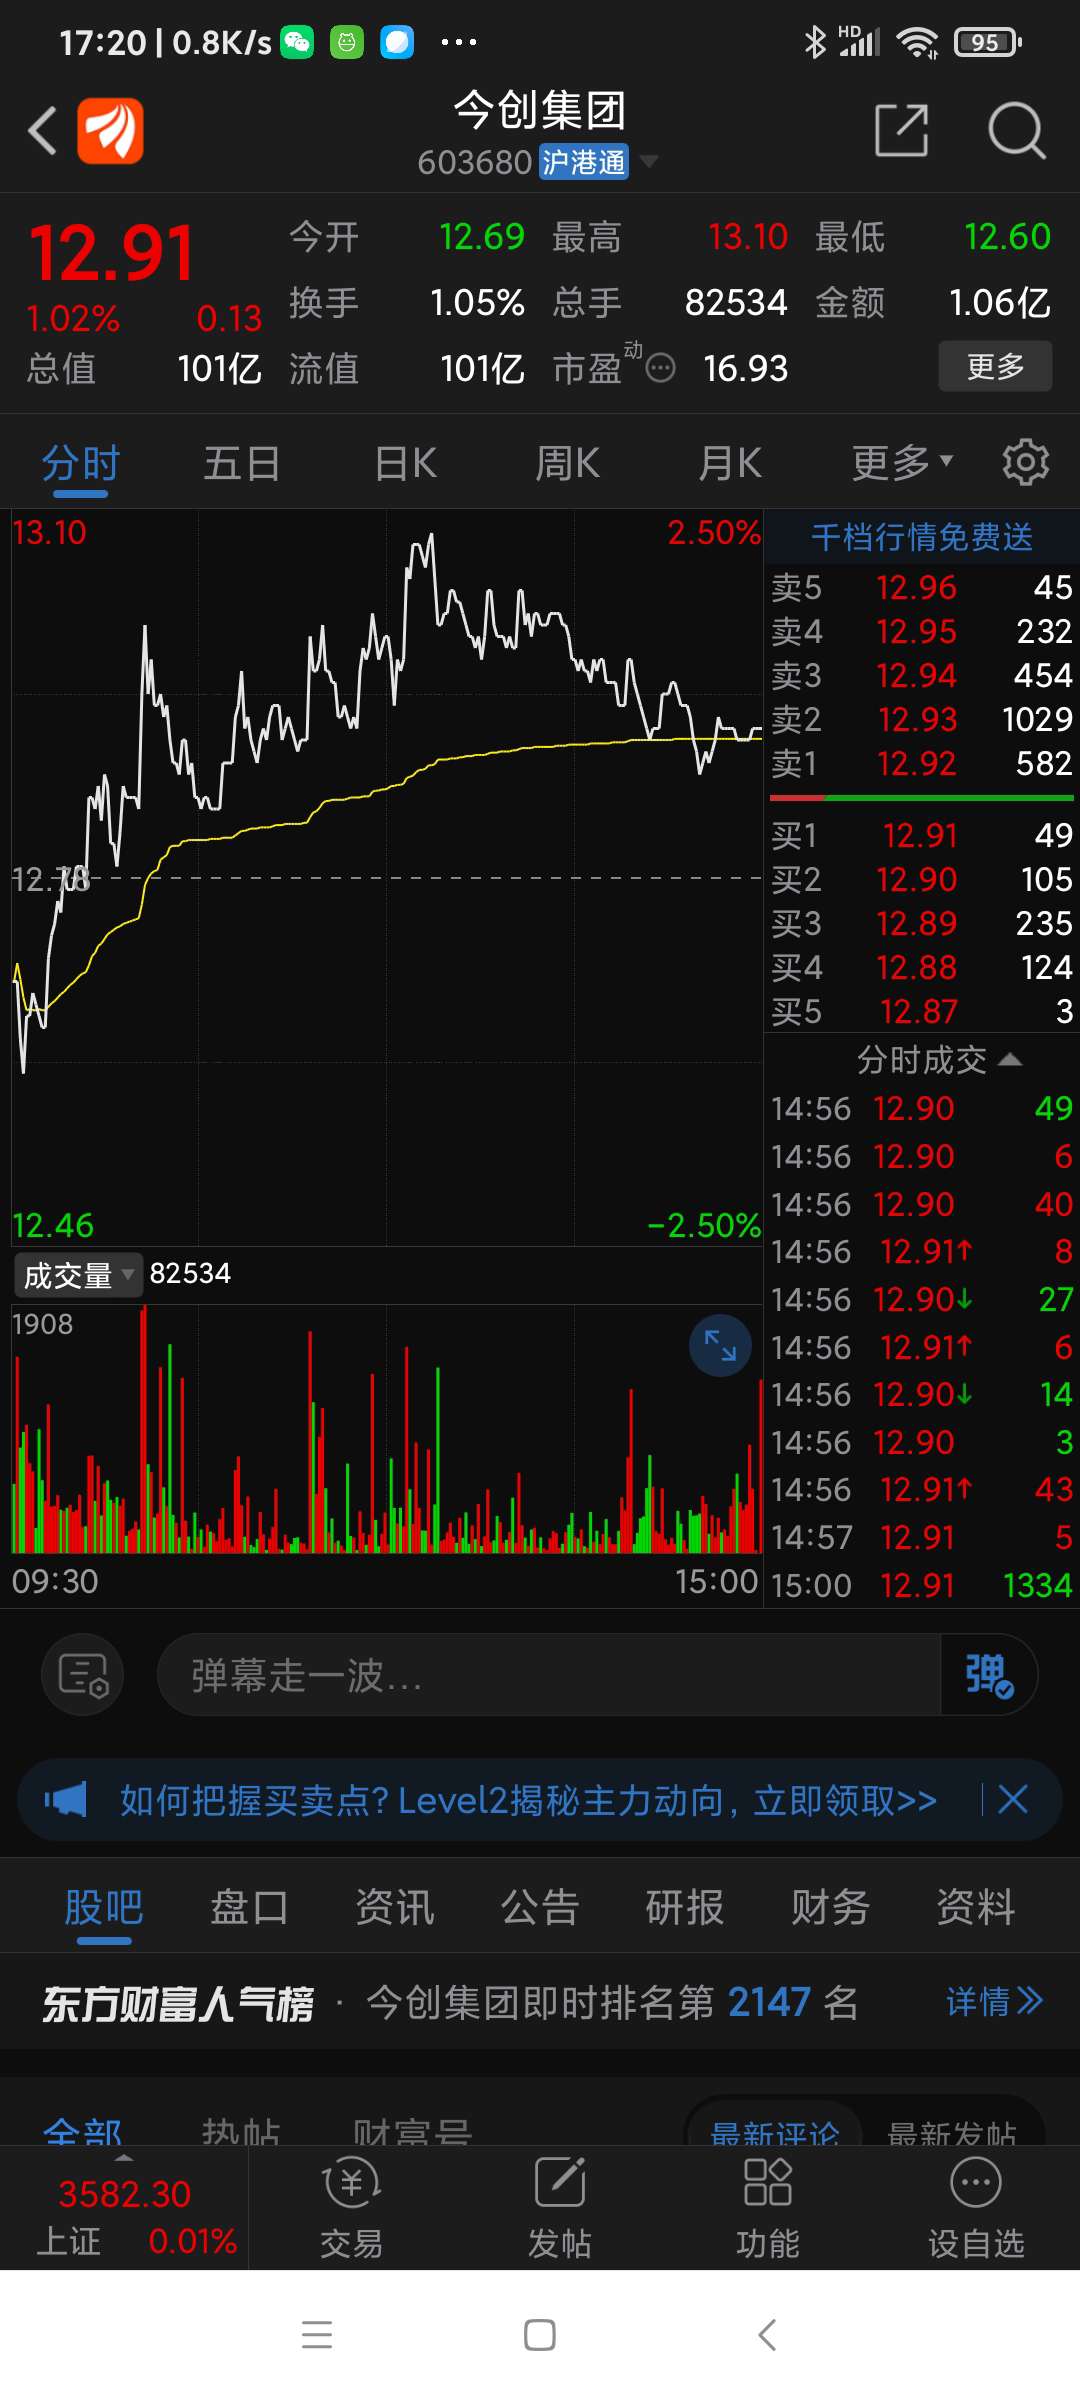Open the 发帖 post icon
Image resolution: width=1080 pixels, height=2400 pixels.
click(559, 2207)
